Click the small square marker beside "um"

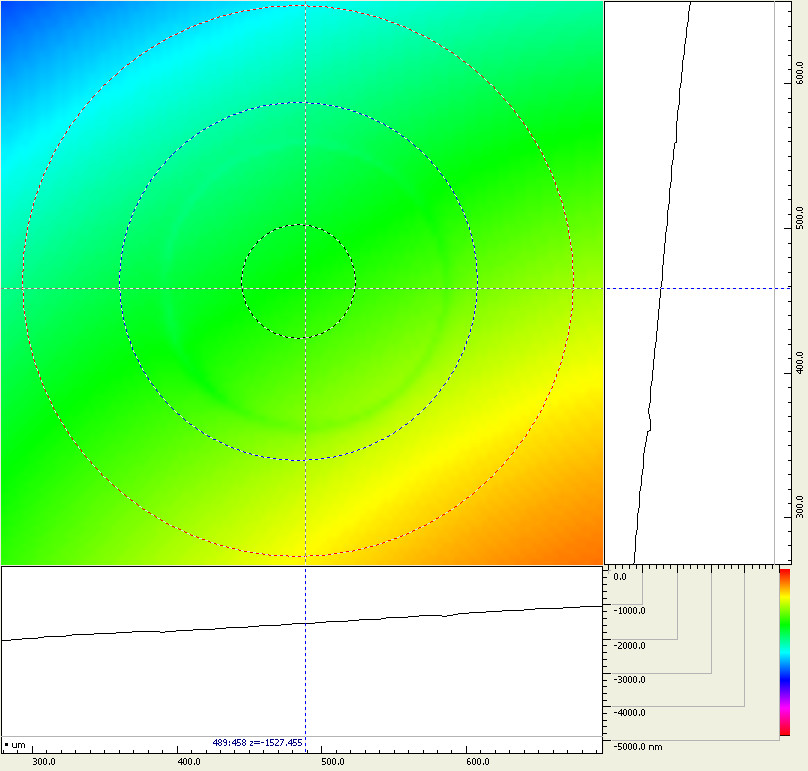point(6,745)
